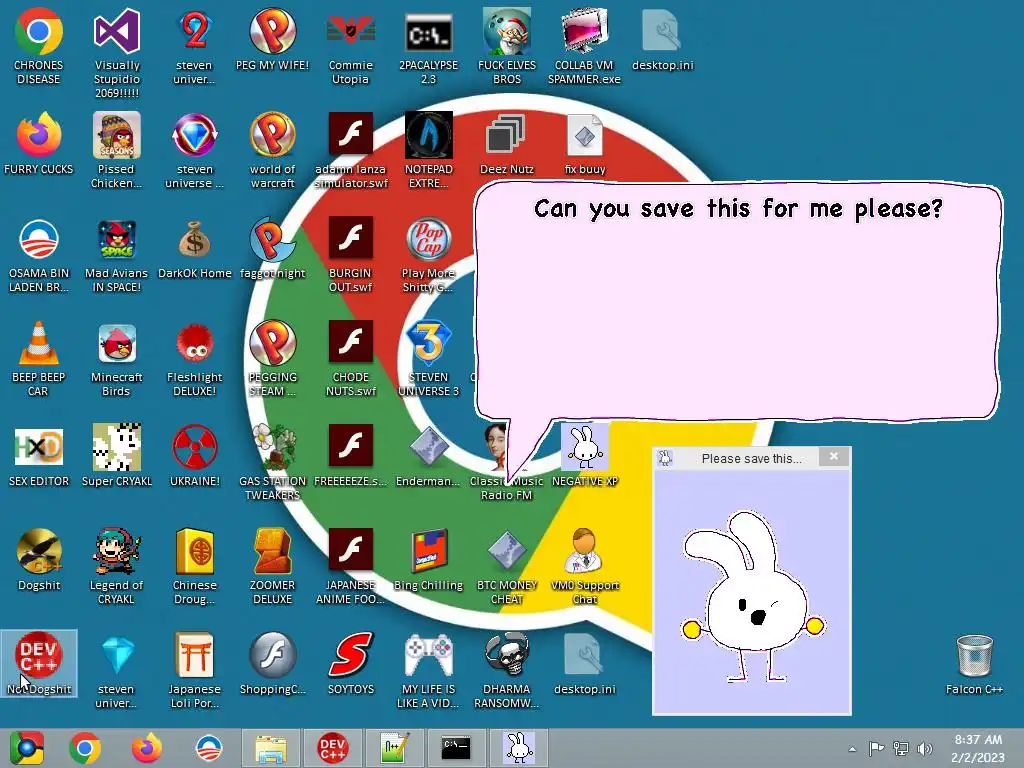Open the Obama logo taskbar icon

(x=208, y=748)
